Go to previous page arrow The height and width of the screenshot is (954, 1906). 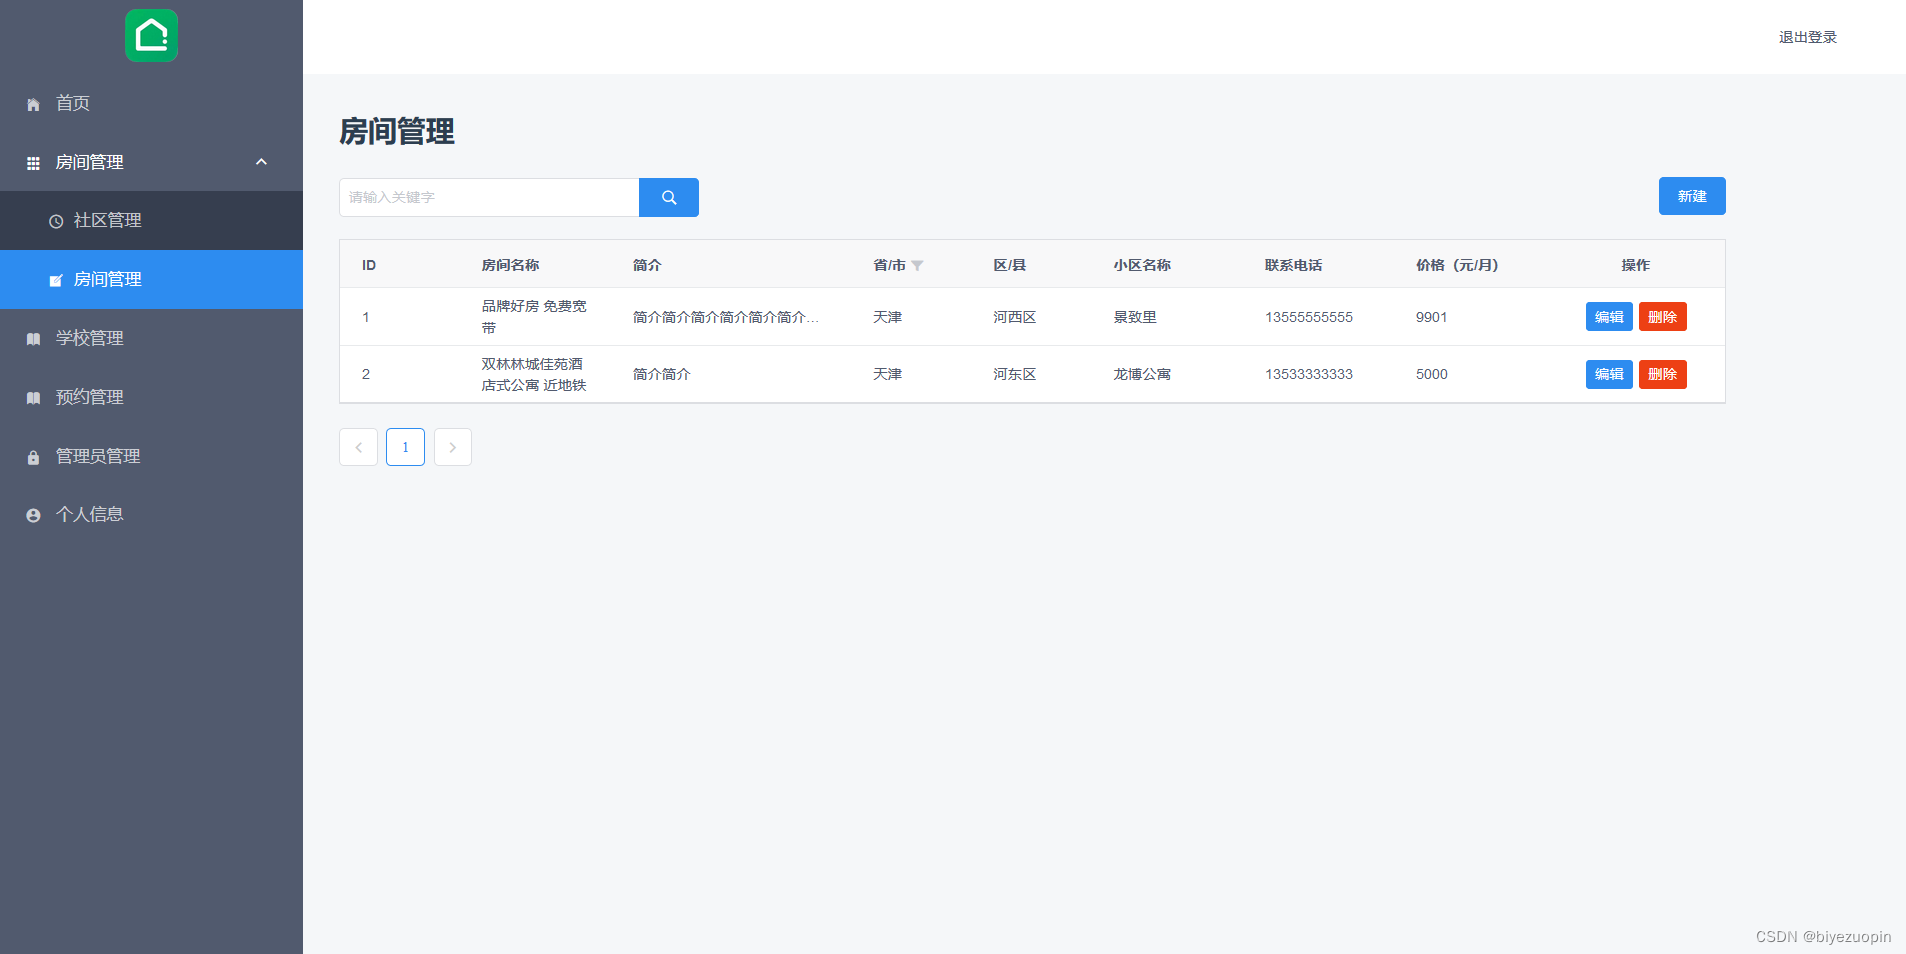pyautogui.click(x=358, y=447)
